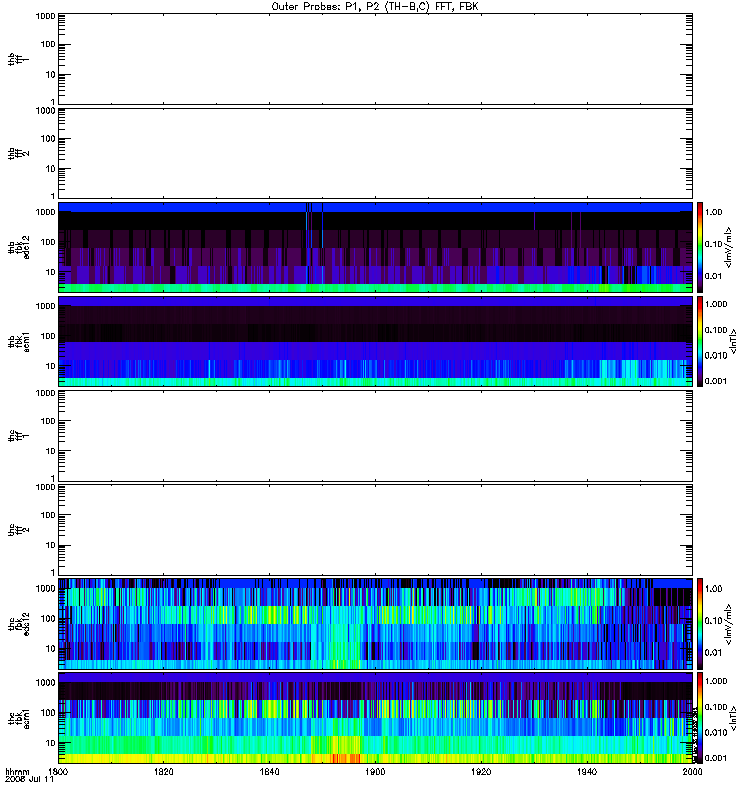Click the thc fbk scm1 spectrogram panel
The image size is (750, 800).
click(x=375, y=718)
